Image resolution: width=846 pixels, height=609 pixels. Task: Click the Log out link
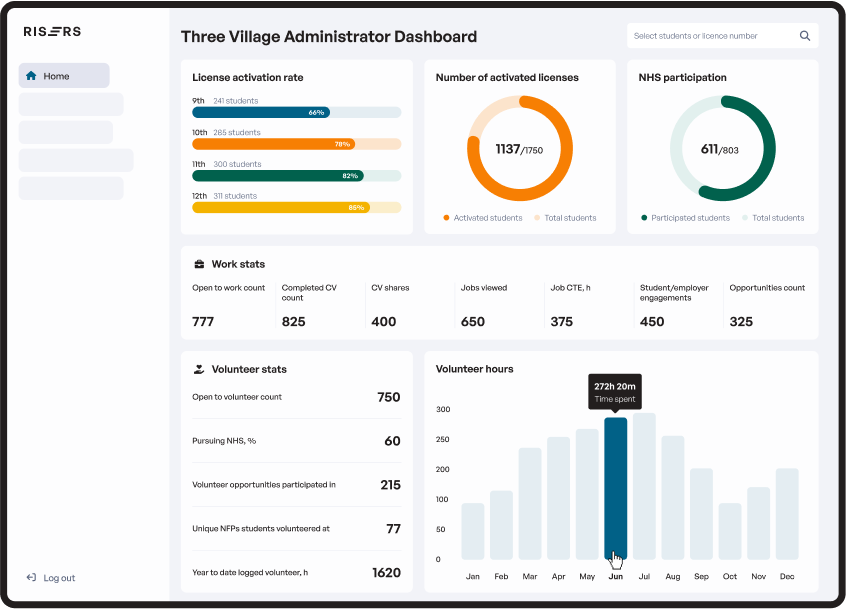pos(57,577)
